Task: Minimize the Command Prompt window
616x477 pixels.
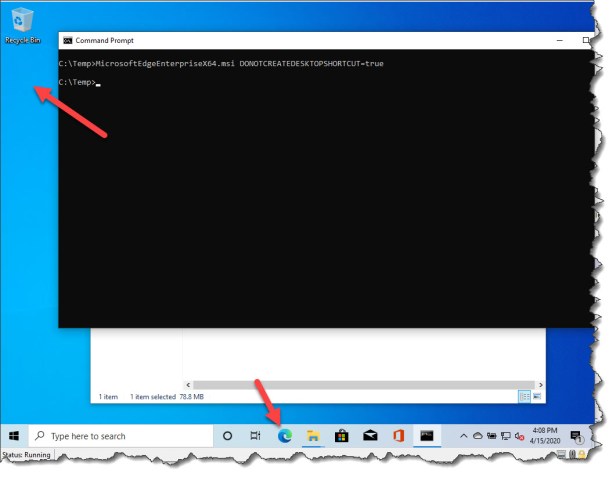Action: click(560, 40)
